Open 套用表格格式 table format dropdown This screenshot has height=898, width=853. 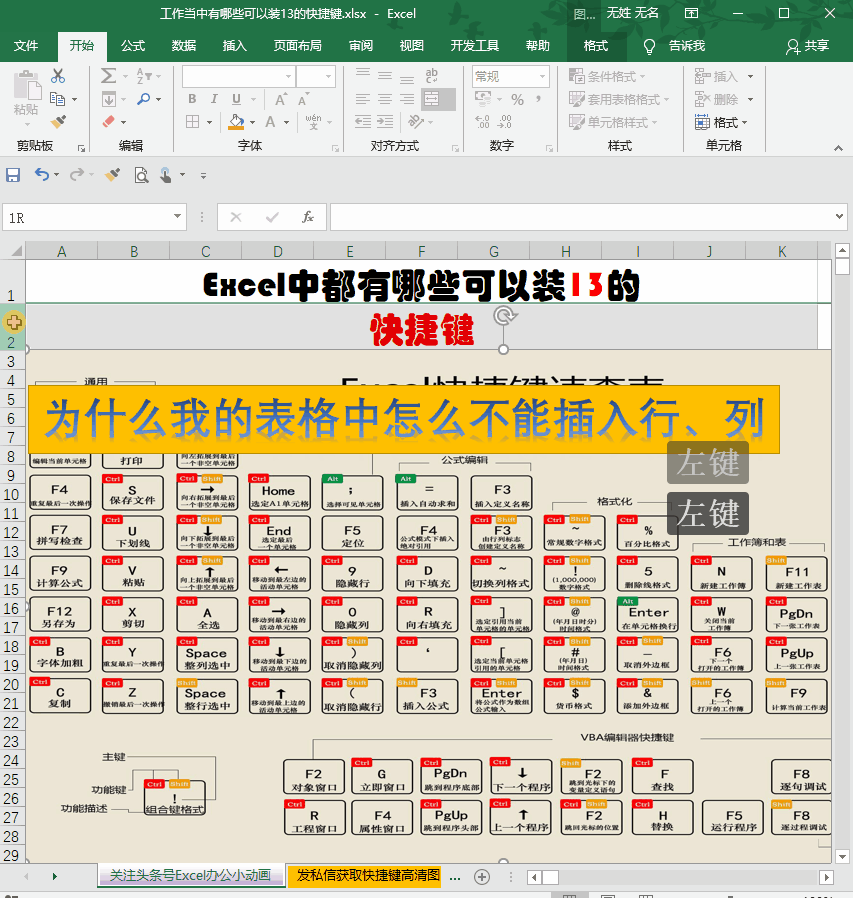[618, 99]
